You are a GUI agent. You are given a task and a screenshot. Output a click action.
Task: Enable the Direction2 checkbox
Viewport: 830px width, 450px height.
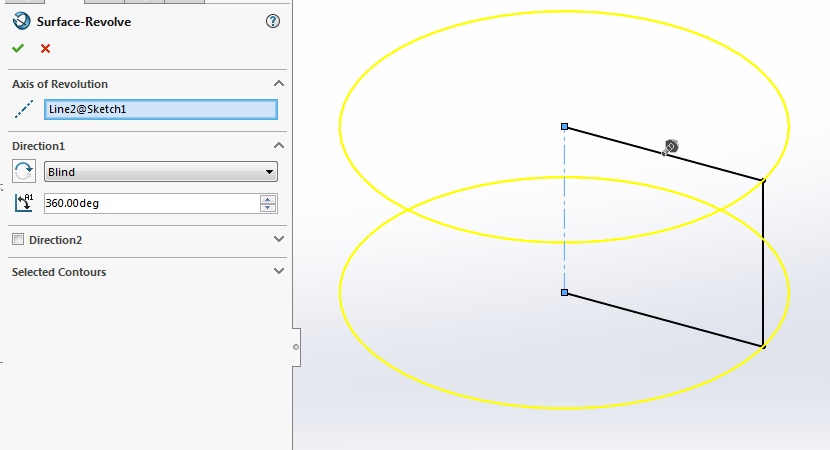(18, 239)
